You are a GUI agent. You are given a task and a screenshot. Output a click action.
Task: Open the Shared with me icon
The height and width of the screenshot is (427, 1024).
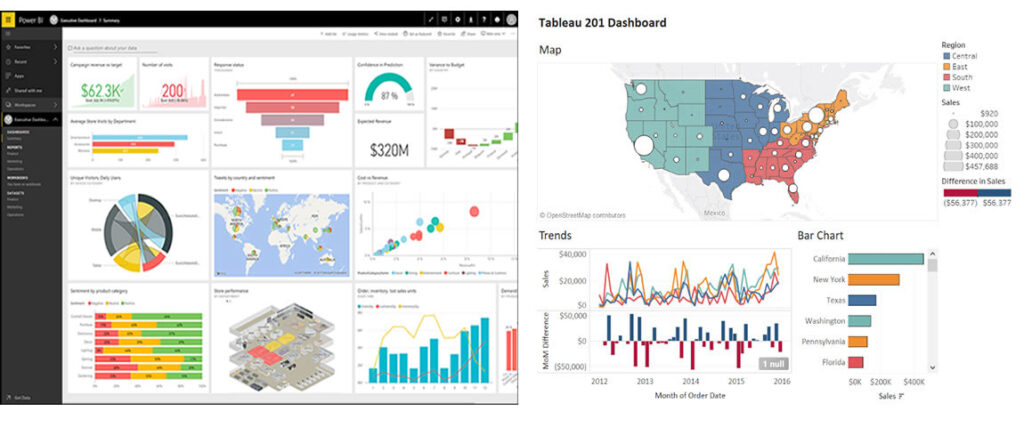pos(8,90)
